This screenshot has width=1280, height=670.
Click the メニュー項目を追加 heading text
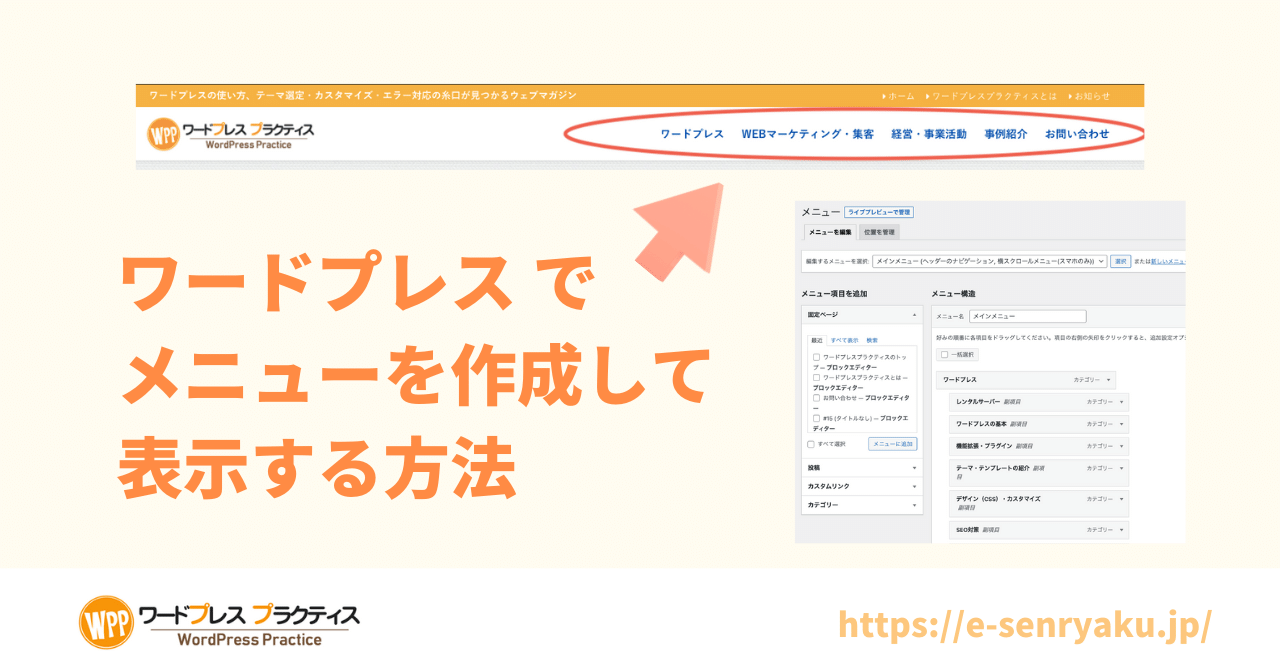834,294
